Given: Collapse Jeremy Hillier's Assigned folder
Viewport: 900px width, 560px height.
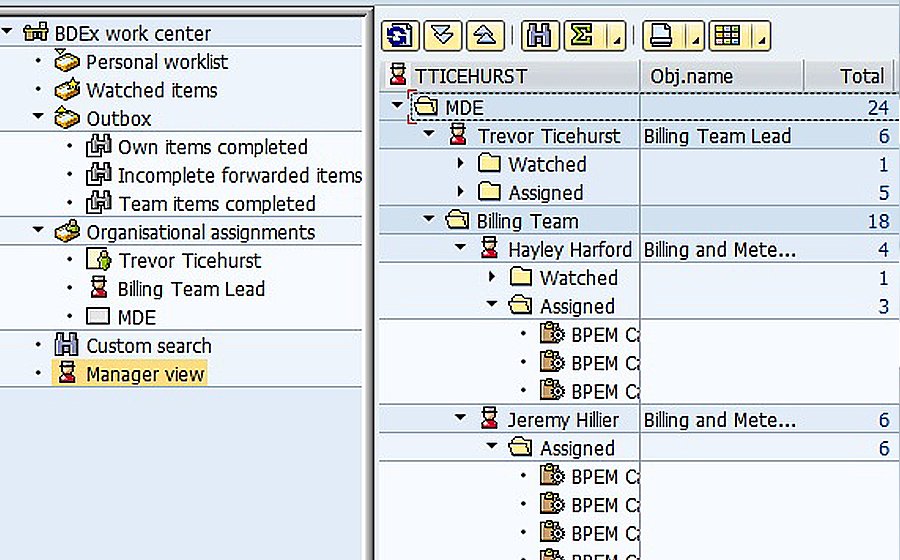Looking at the screenshot, I should (492, 445).
